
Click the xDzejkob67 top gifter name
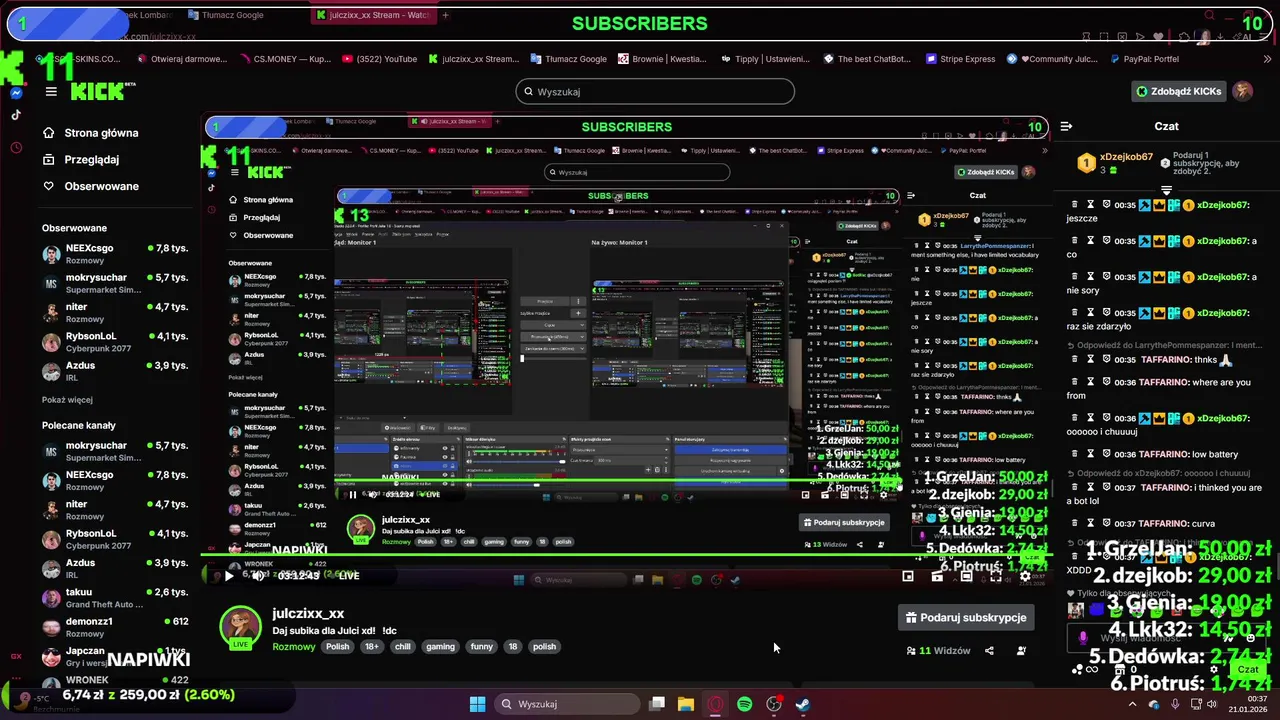point(1126,157)
